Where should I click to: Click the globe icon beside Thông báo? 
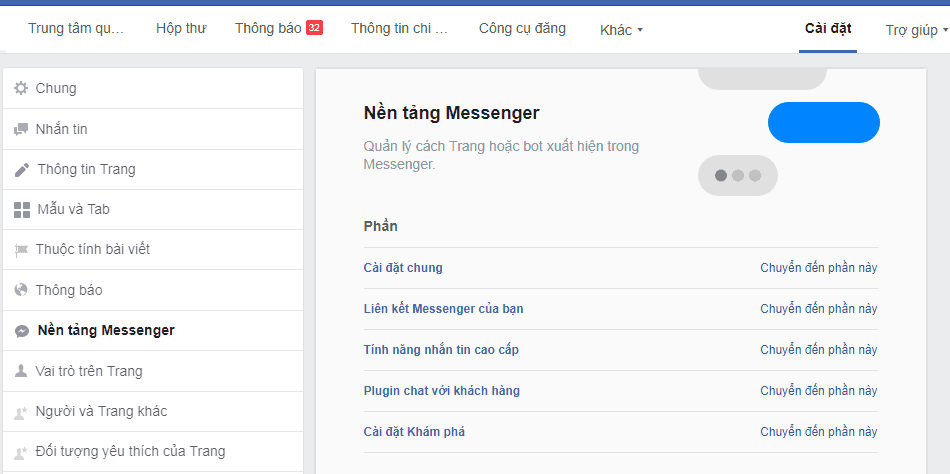point(21,290)
